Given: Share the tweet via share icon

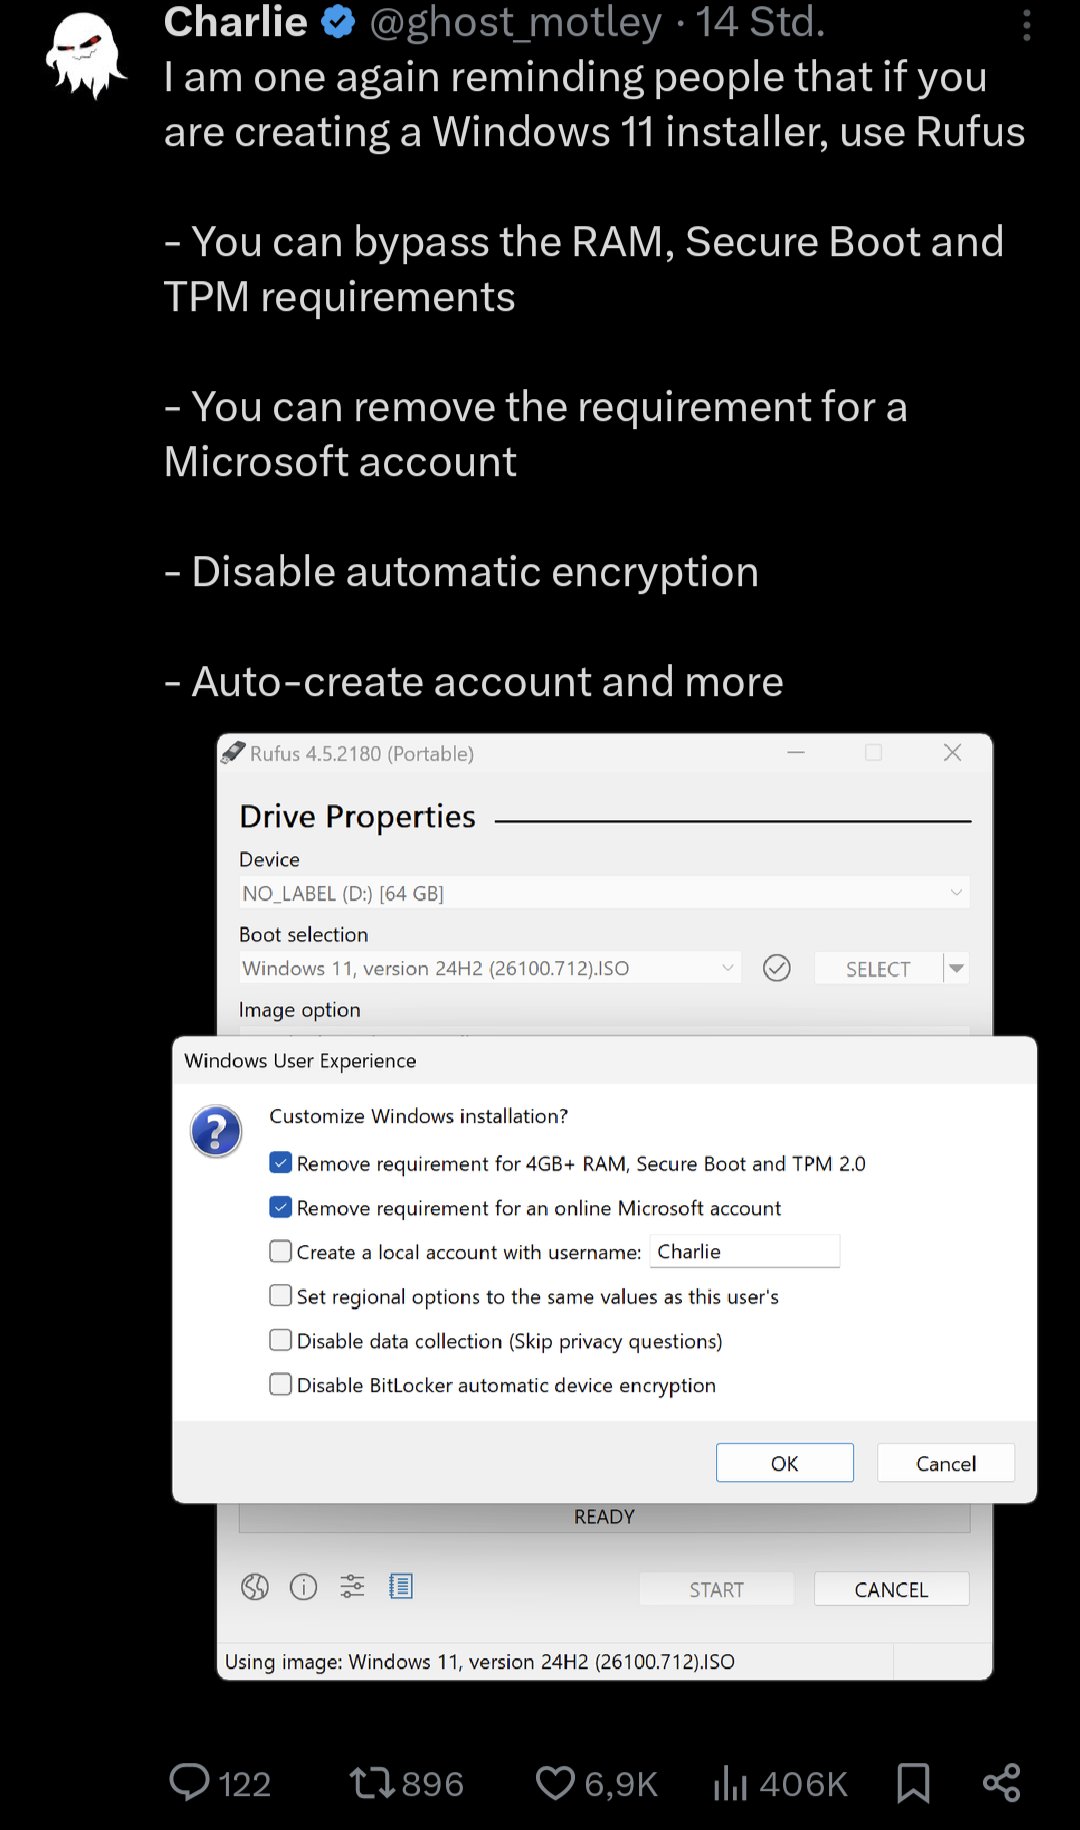Looking at the screenshot, I should coord(1001,1782).
